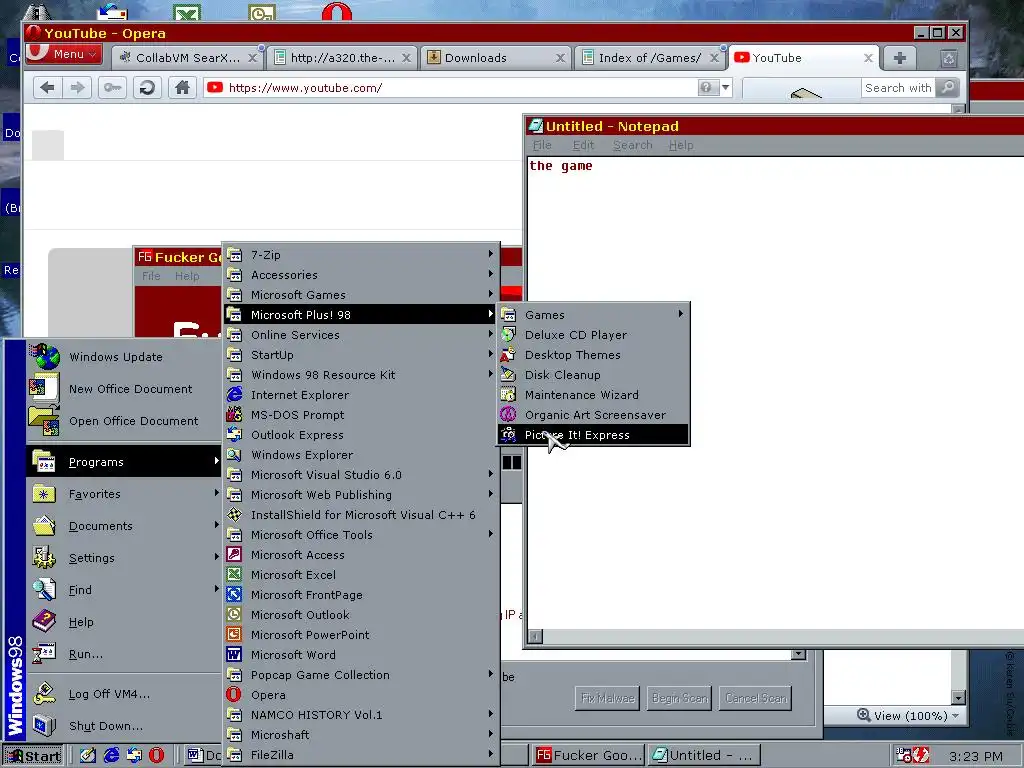Viewport: 1024px width, 768px height.
Task: Click the Opera reload page icon
Action: pyautogui.click(x=147, y=88)
